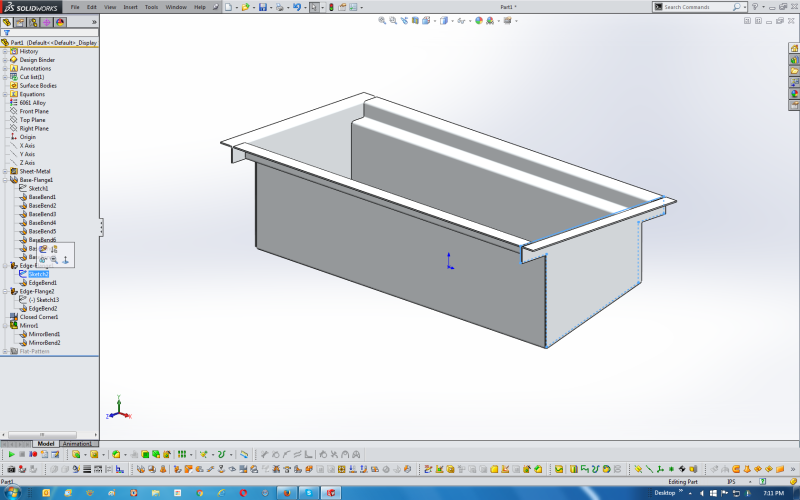Click the Print icon
Screen dimensions: 800x500
pyautogui.click(x=279, y=7)
